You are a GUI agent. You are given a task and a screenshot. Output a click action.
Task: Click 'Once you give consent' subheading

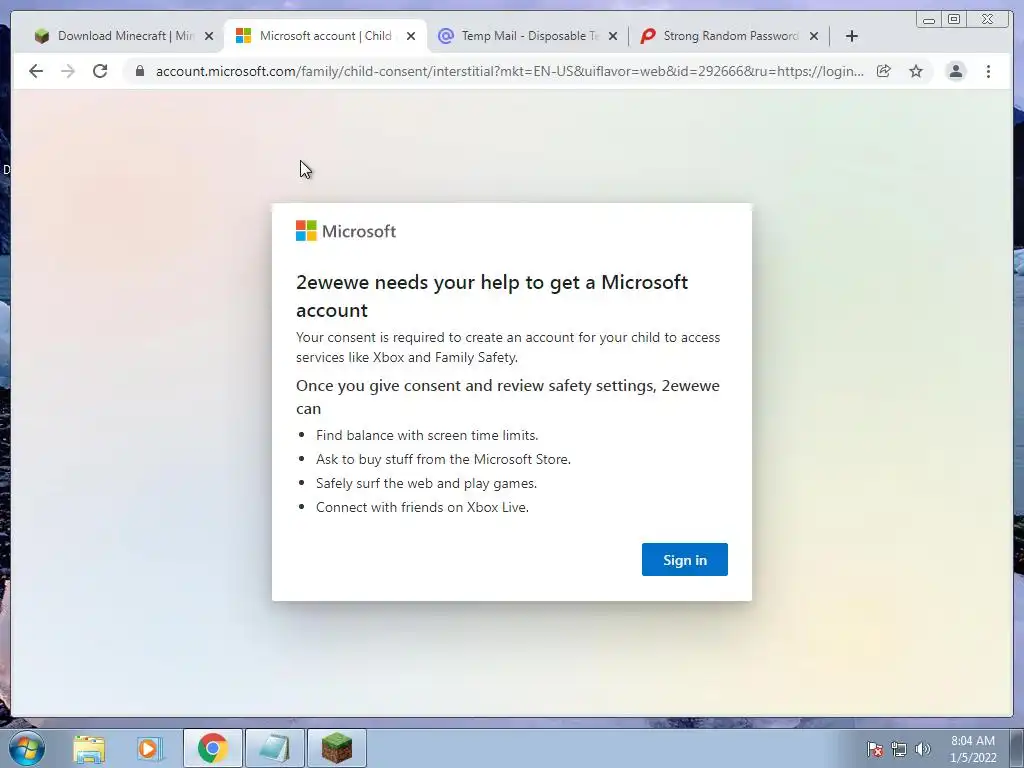508,397
